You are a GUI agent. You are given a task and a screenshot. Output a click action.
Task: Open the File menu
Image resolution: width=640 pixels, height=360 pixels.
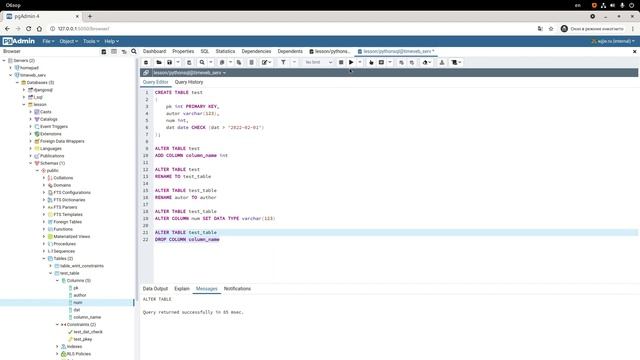click(48, 41)
